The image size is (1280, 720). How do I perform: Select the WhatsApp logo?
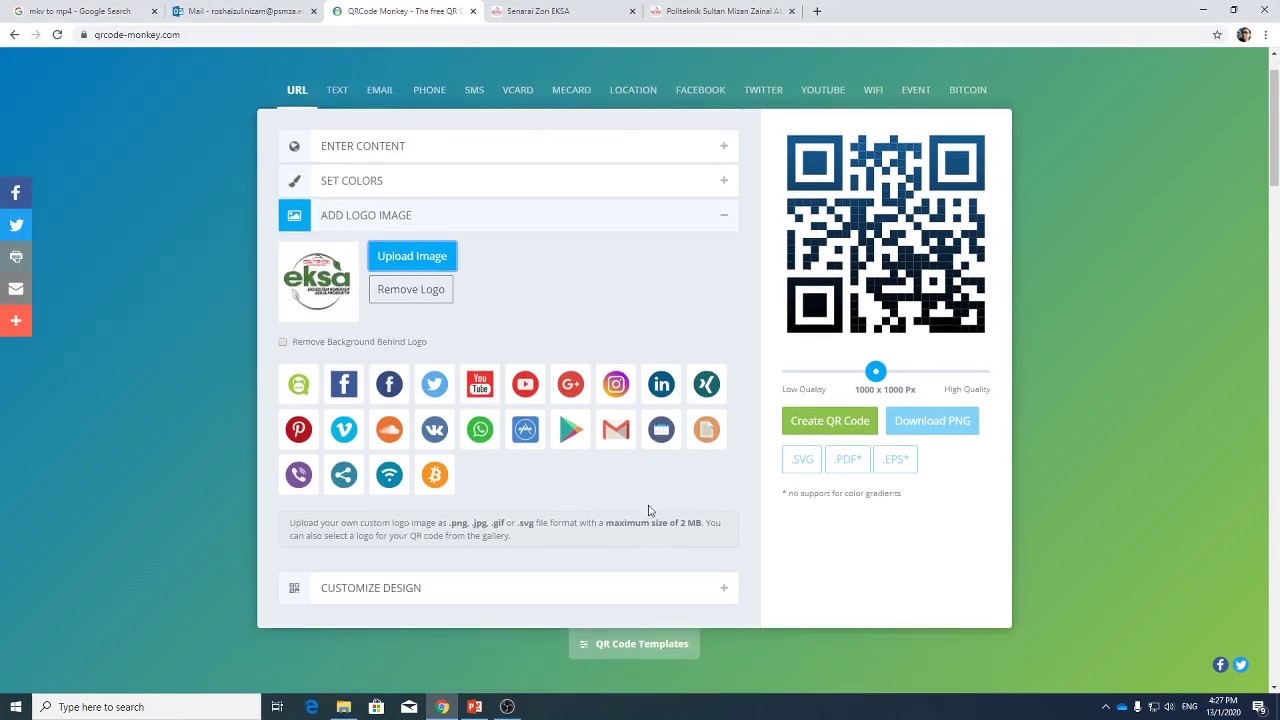coord(480,429)
